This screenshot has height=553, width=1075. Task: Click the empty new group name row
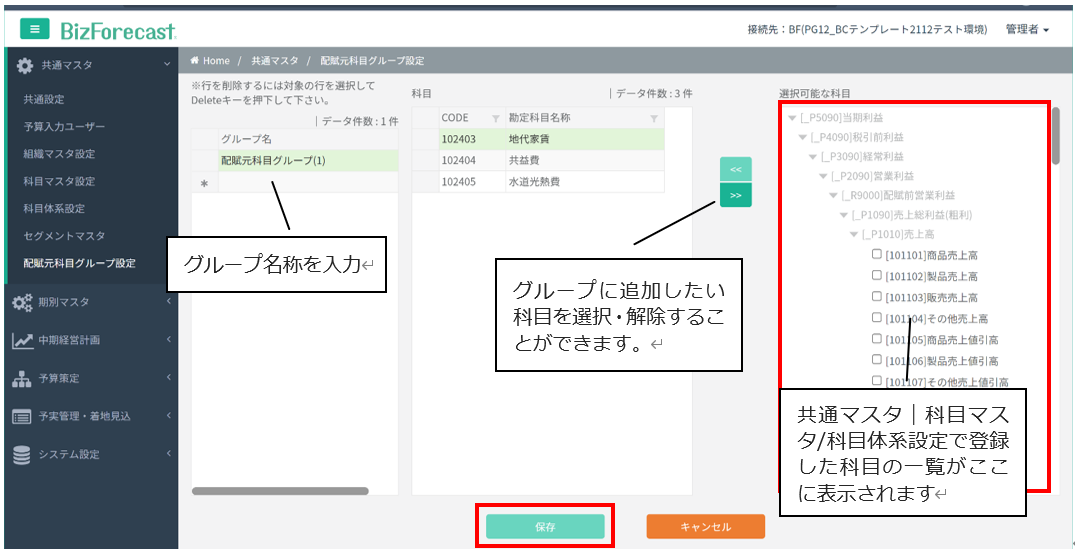pyautogui.click(x=307, y=183)
